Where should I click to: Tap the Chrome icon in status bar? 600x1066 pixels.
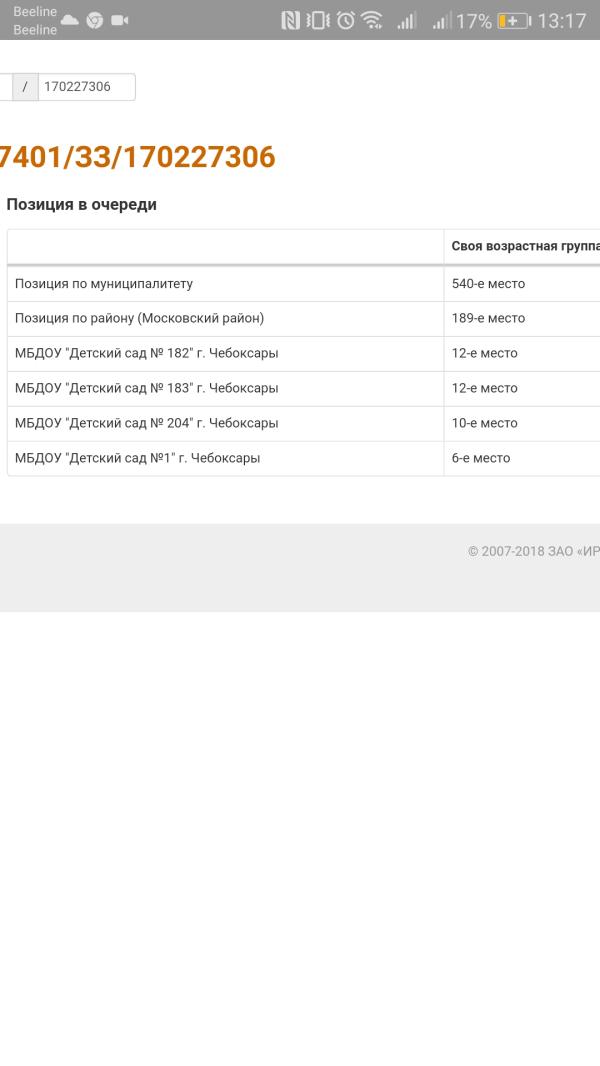pos(94,20)
